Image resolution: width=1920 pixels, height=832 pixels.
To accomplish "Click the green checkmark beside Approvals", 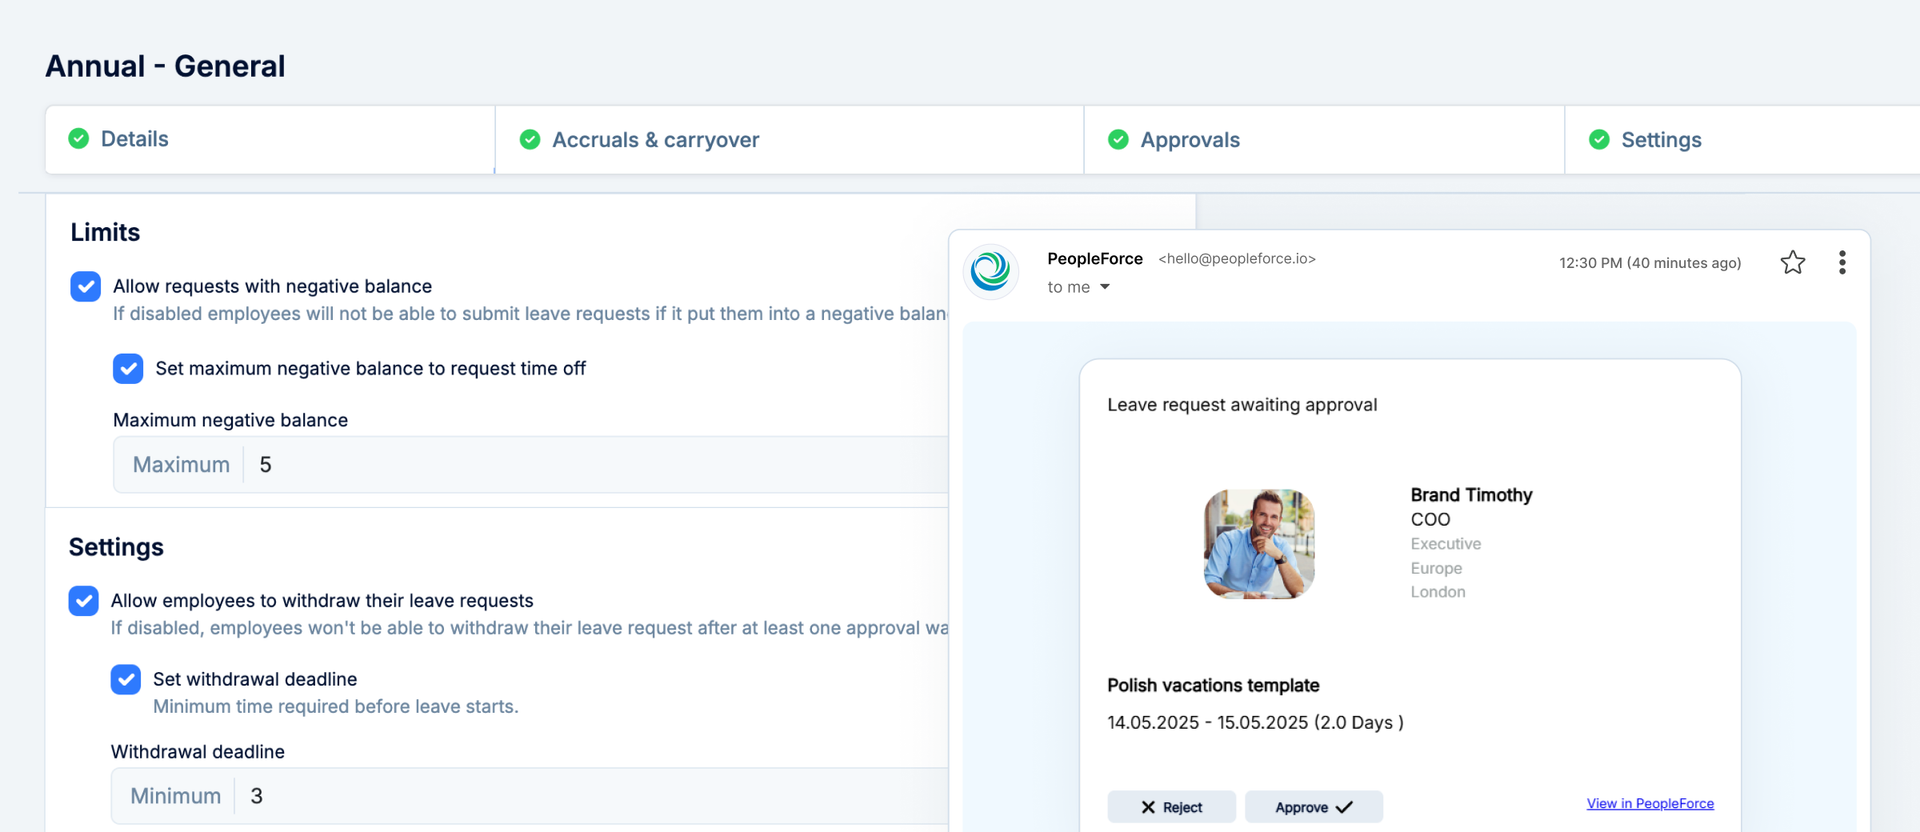I will pos(1118,140).
